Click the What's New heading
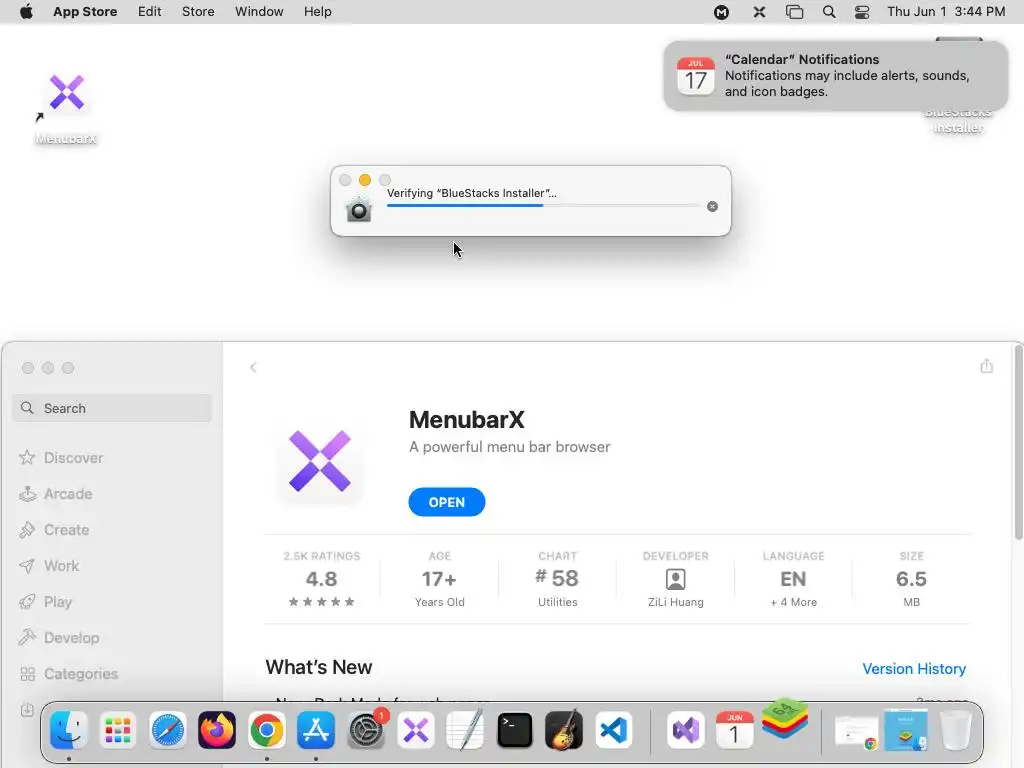The width and height of the screenshot is (1024, 768). [319, 667]
